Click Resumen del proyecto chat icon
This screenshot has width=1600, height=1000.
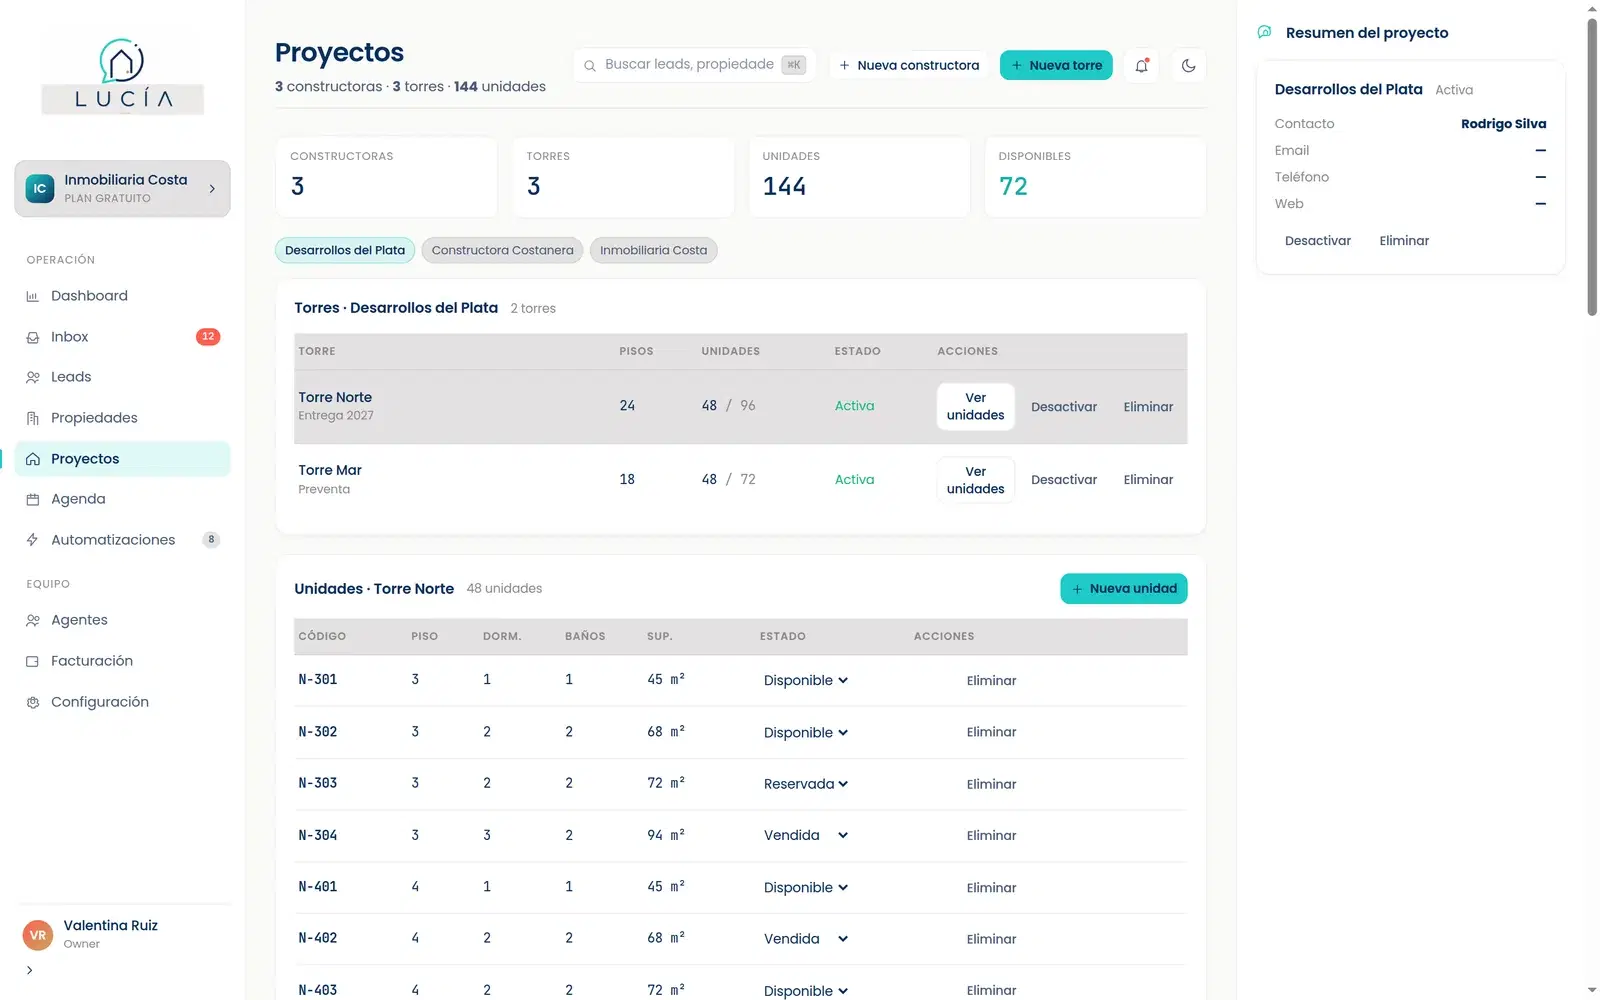pyautogui.click(x=1265, y=32)
